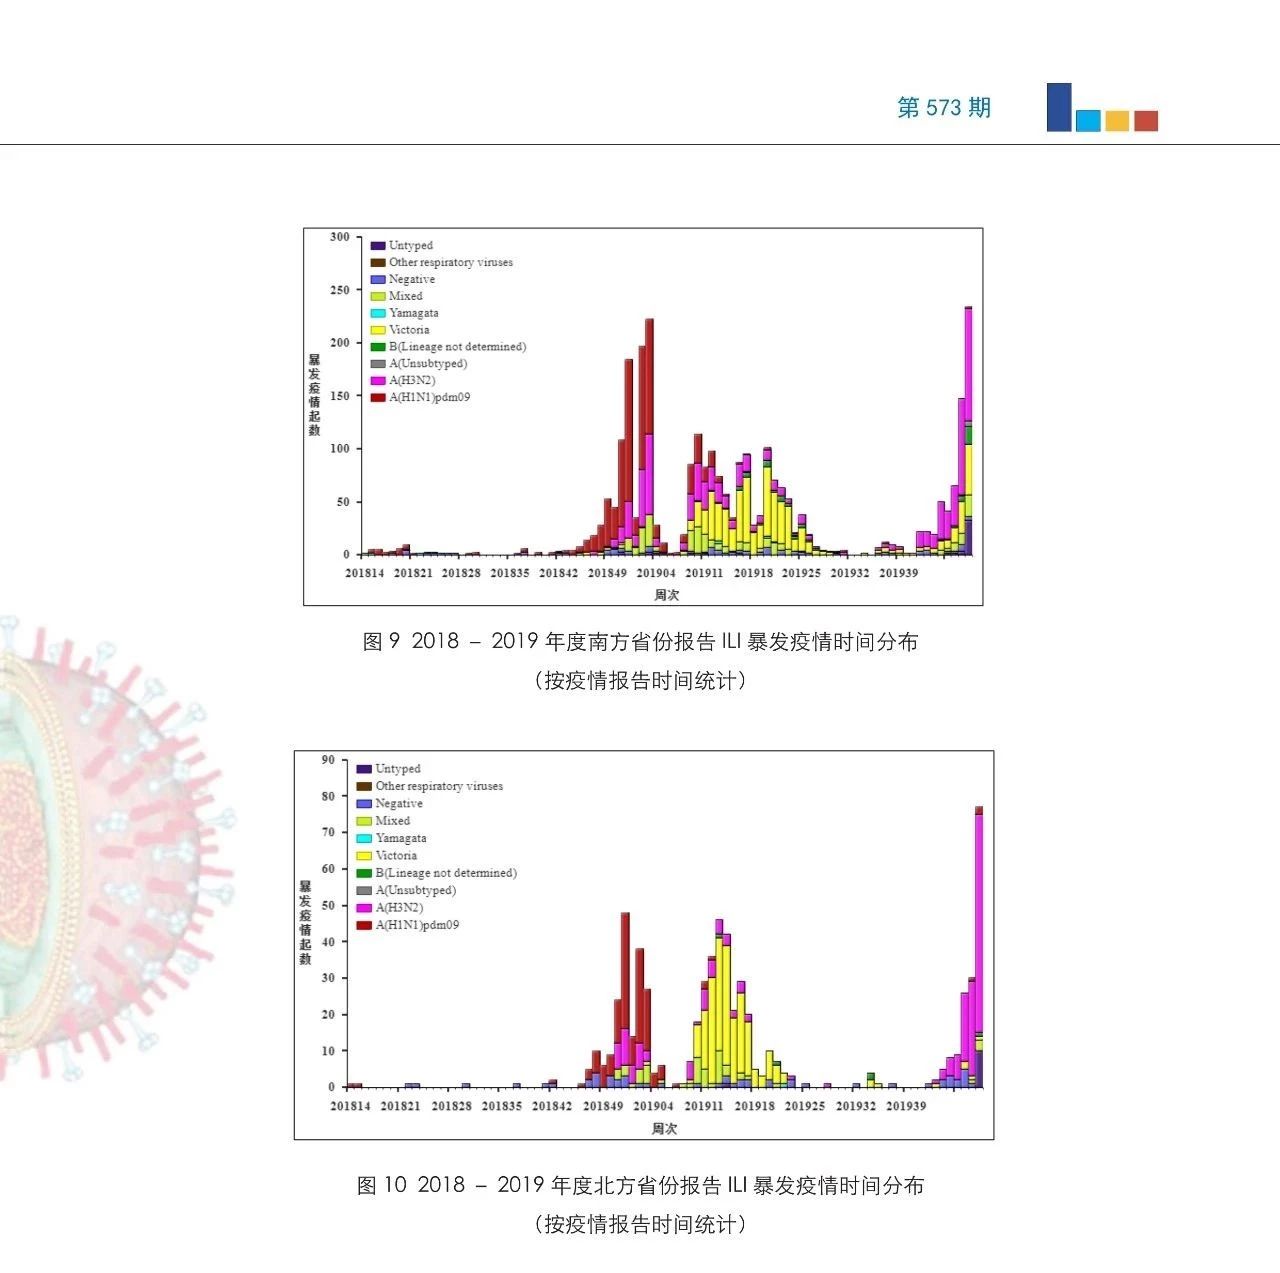Click the 201849 x-axis tick in the top chart
The height and width of the screenshot is (1273, 1280).
coord(607,573)
